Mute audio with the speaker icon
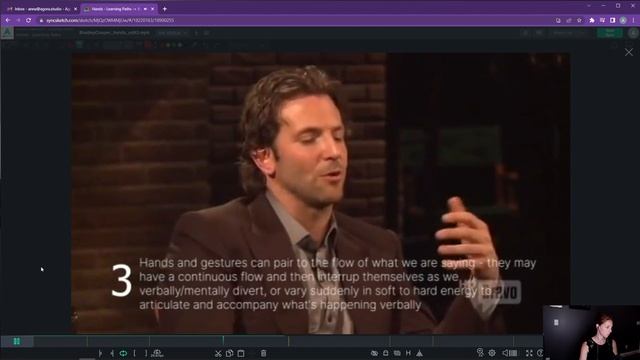Screen dimensions: 640x360 tap(506, 353)
